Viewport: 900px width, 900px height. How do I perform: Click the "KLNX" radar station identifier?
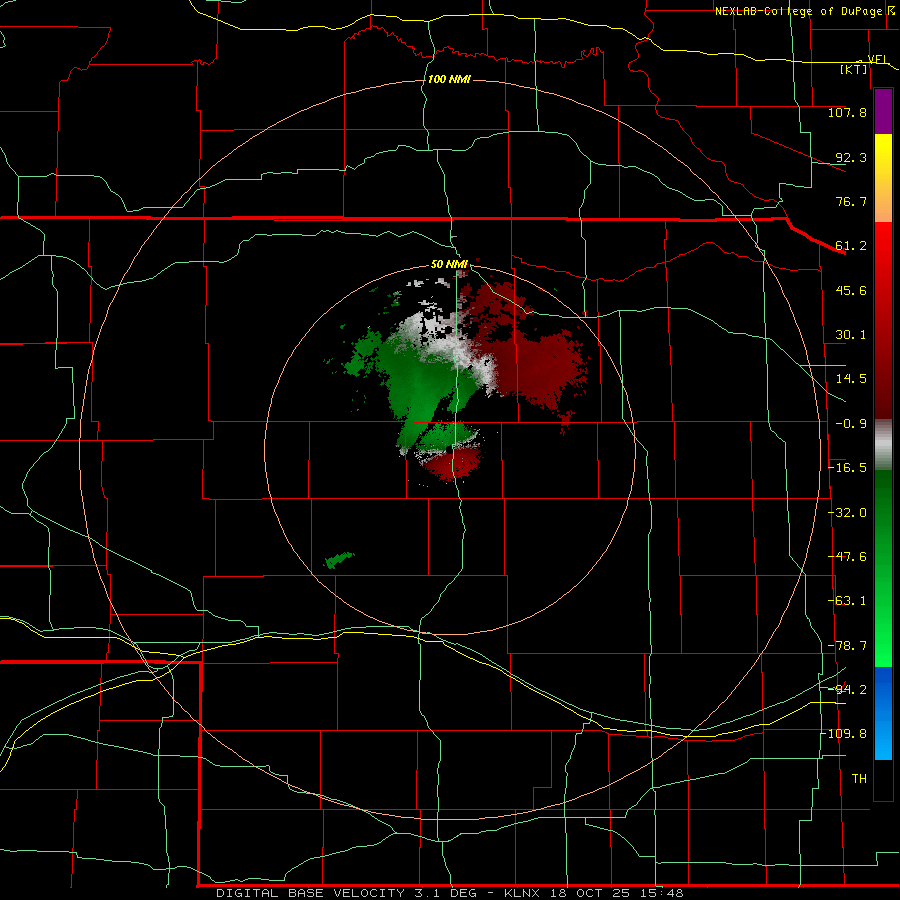point(522,893)
